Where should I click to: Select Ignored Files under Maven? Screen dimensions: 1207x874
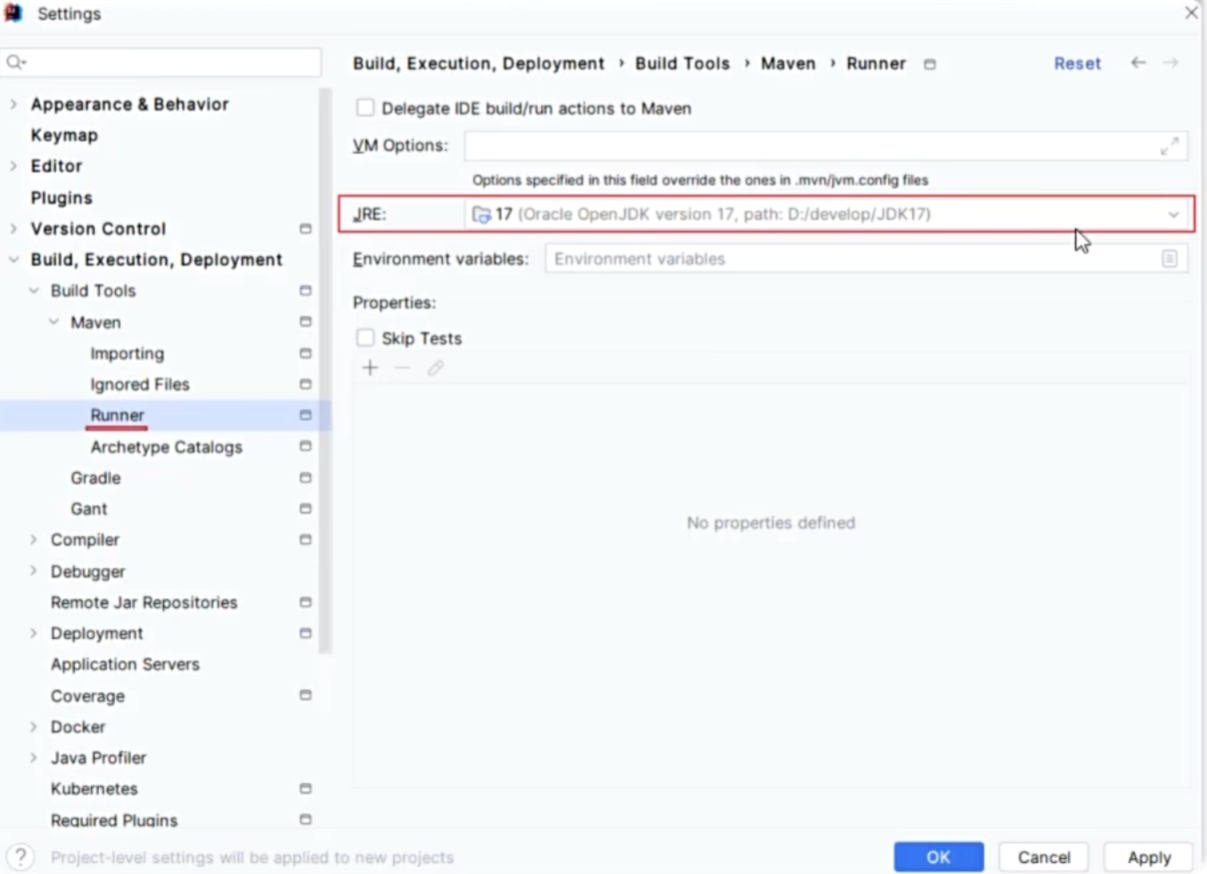click(x=140, y=384)
